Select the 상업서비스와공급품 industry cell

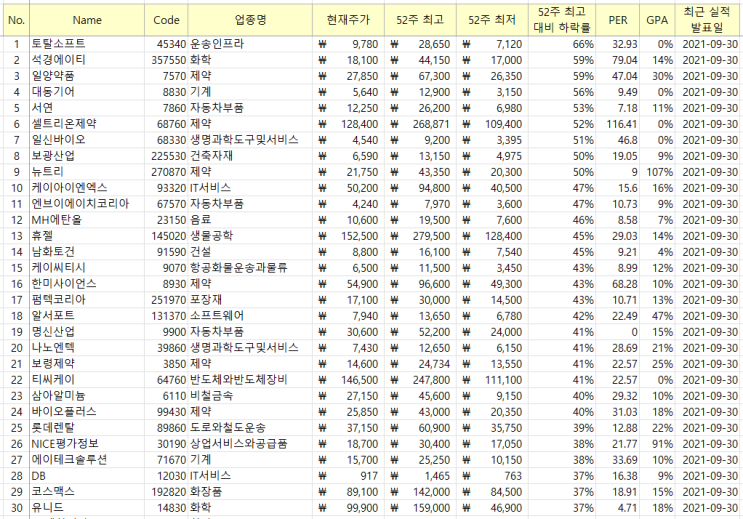250,444
